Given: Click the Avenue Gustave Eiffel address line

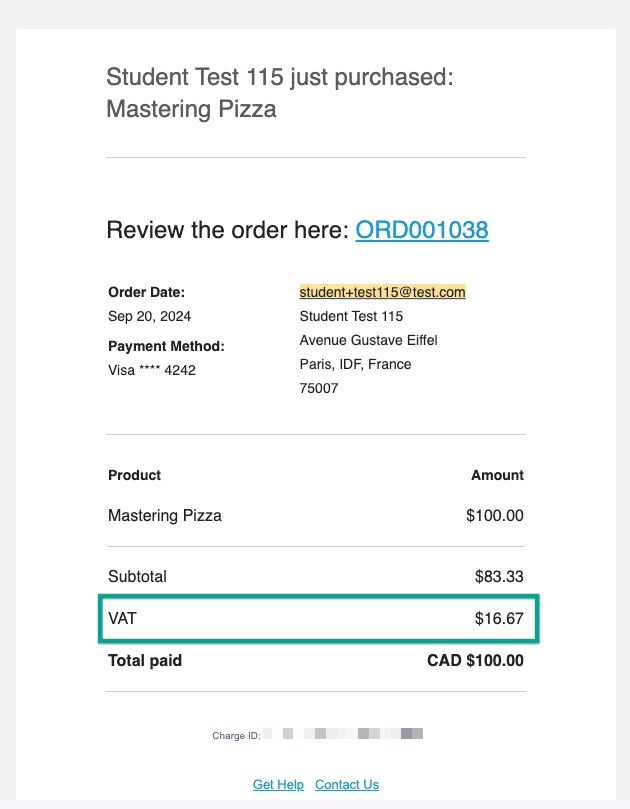Looking at the screenshot, I should [368, 341].
